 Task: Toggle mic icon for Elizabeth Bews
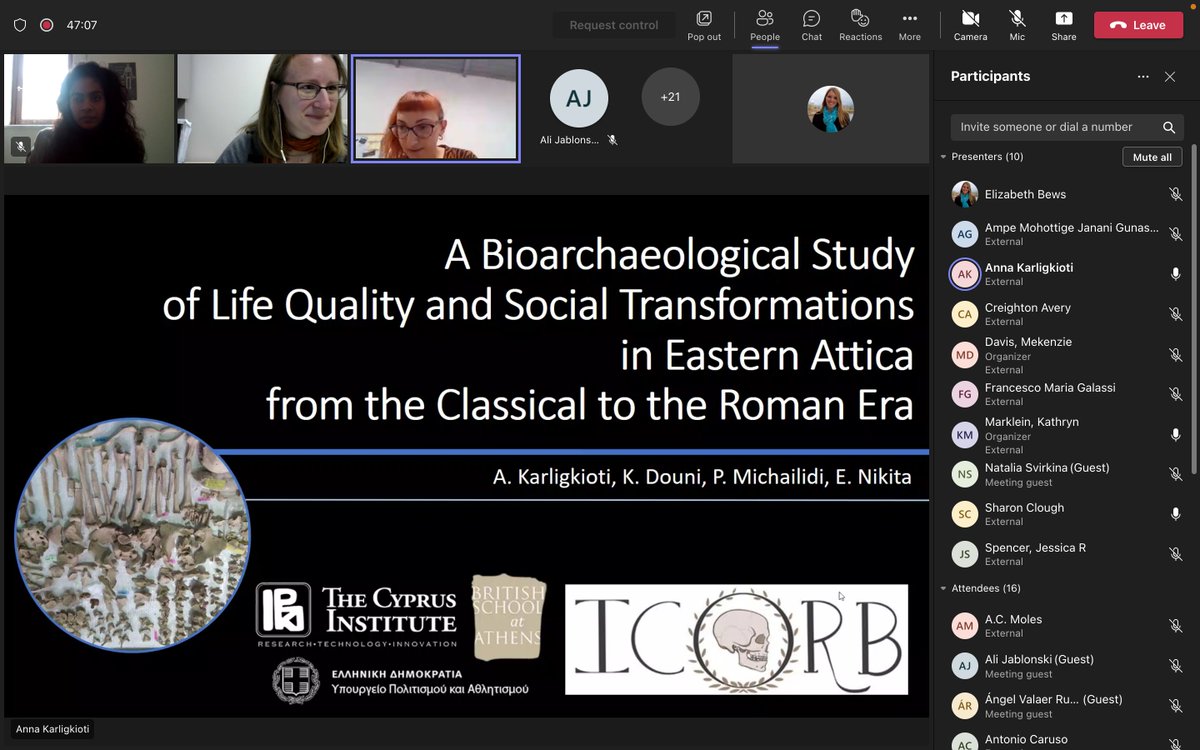[x=1176, y=194]
